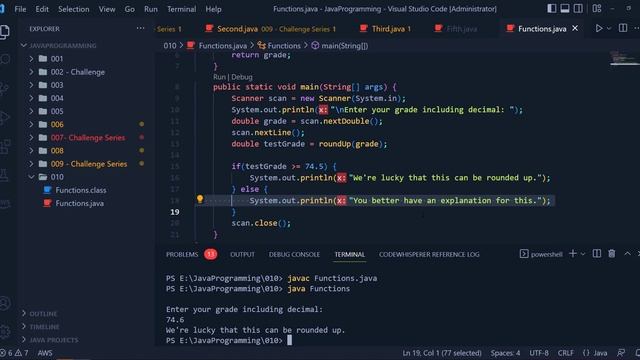Maximize panel size chevron
The width and height of the screenshot is (640, 360).
coord(627,254)
